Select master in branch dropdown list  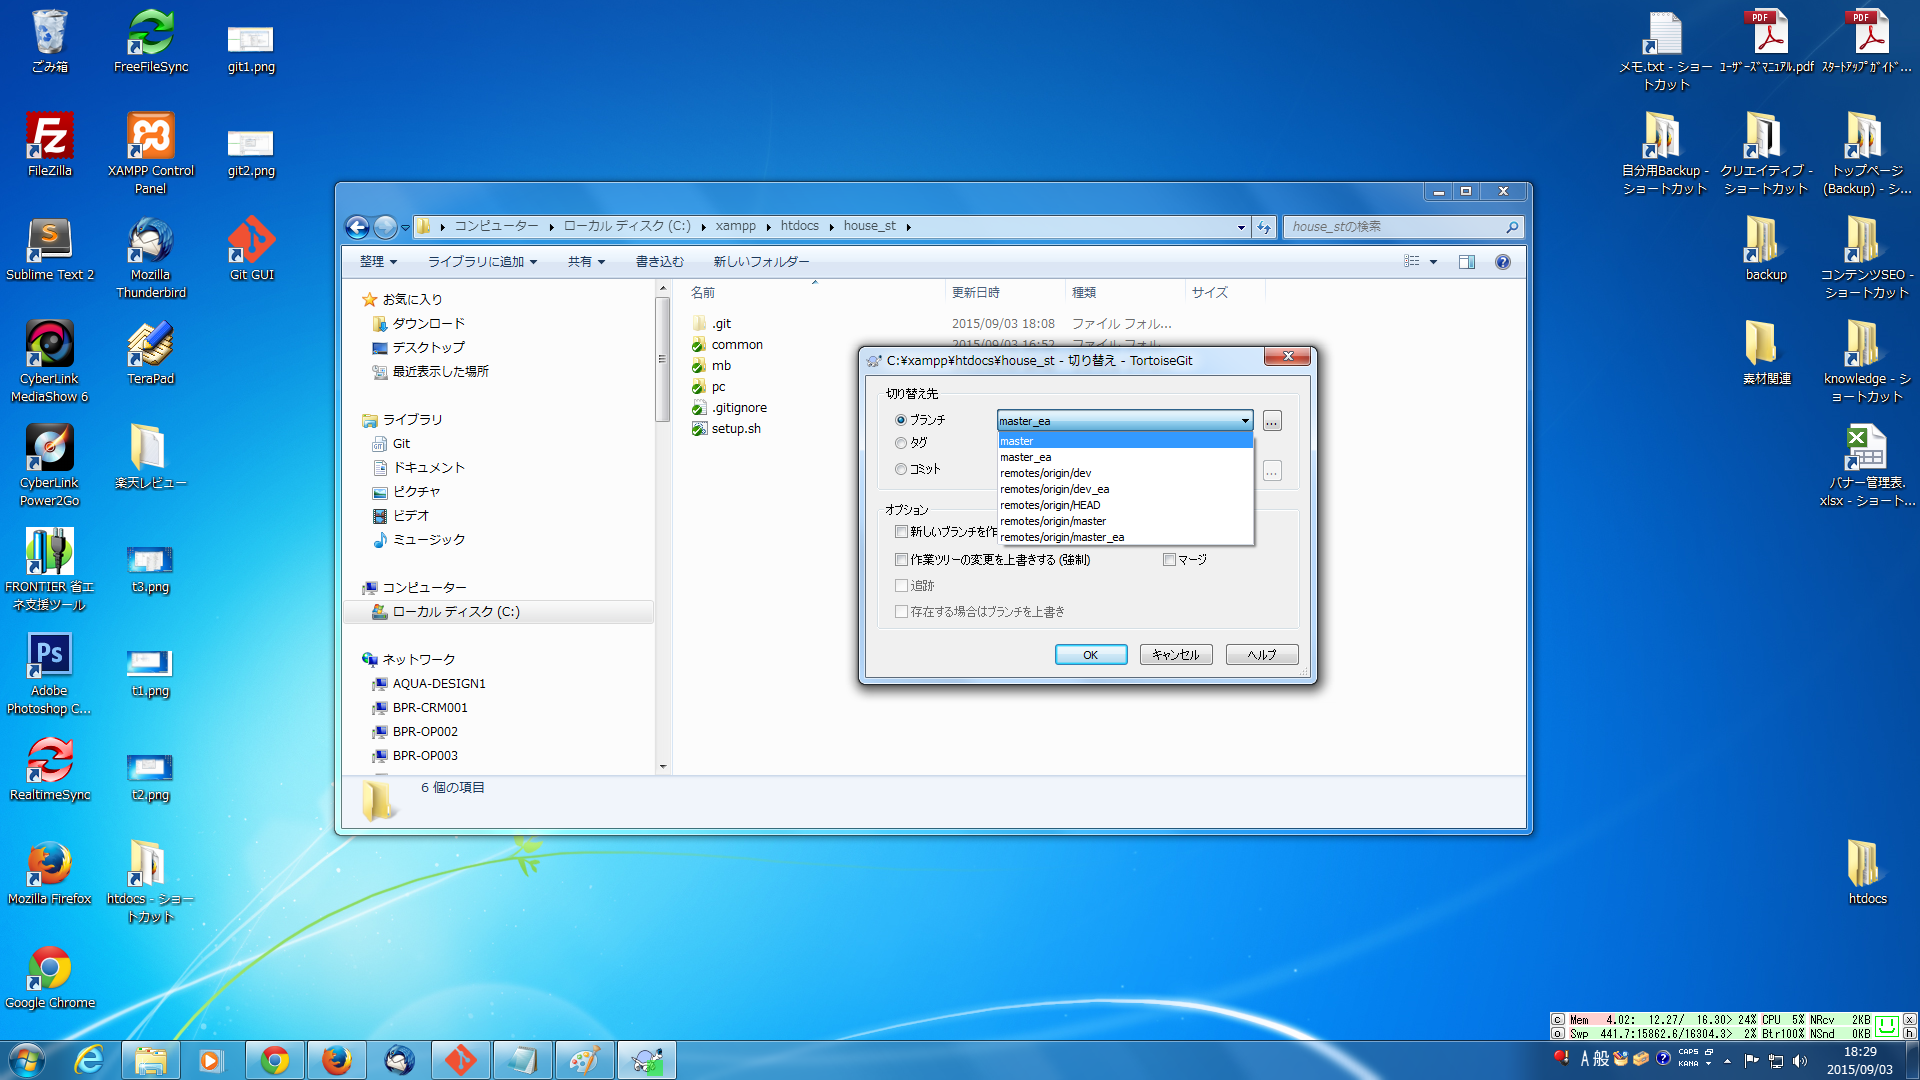point(1017,441)
